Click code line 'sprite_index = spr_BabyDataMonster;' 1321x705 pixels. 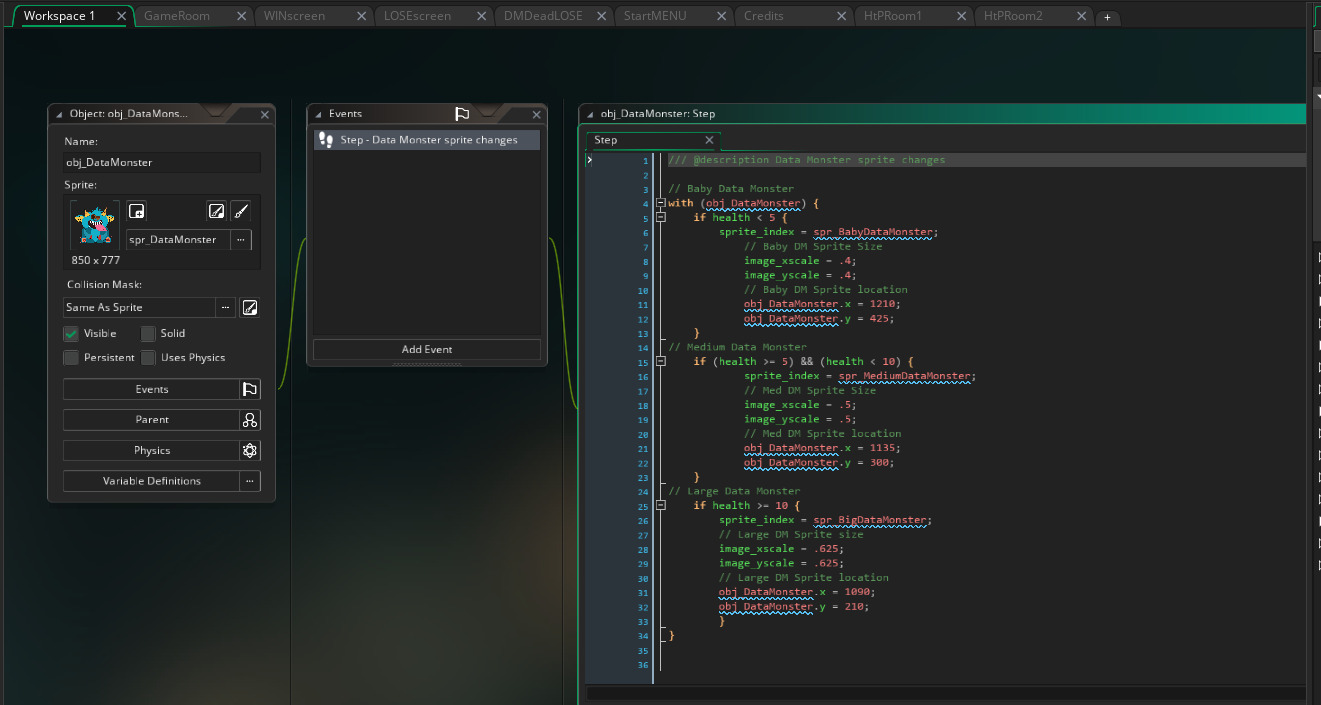(827, 232)
